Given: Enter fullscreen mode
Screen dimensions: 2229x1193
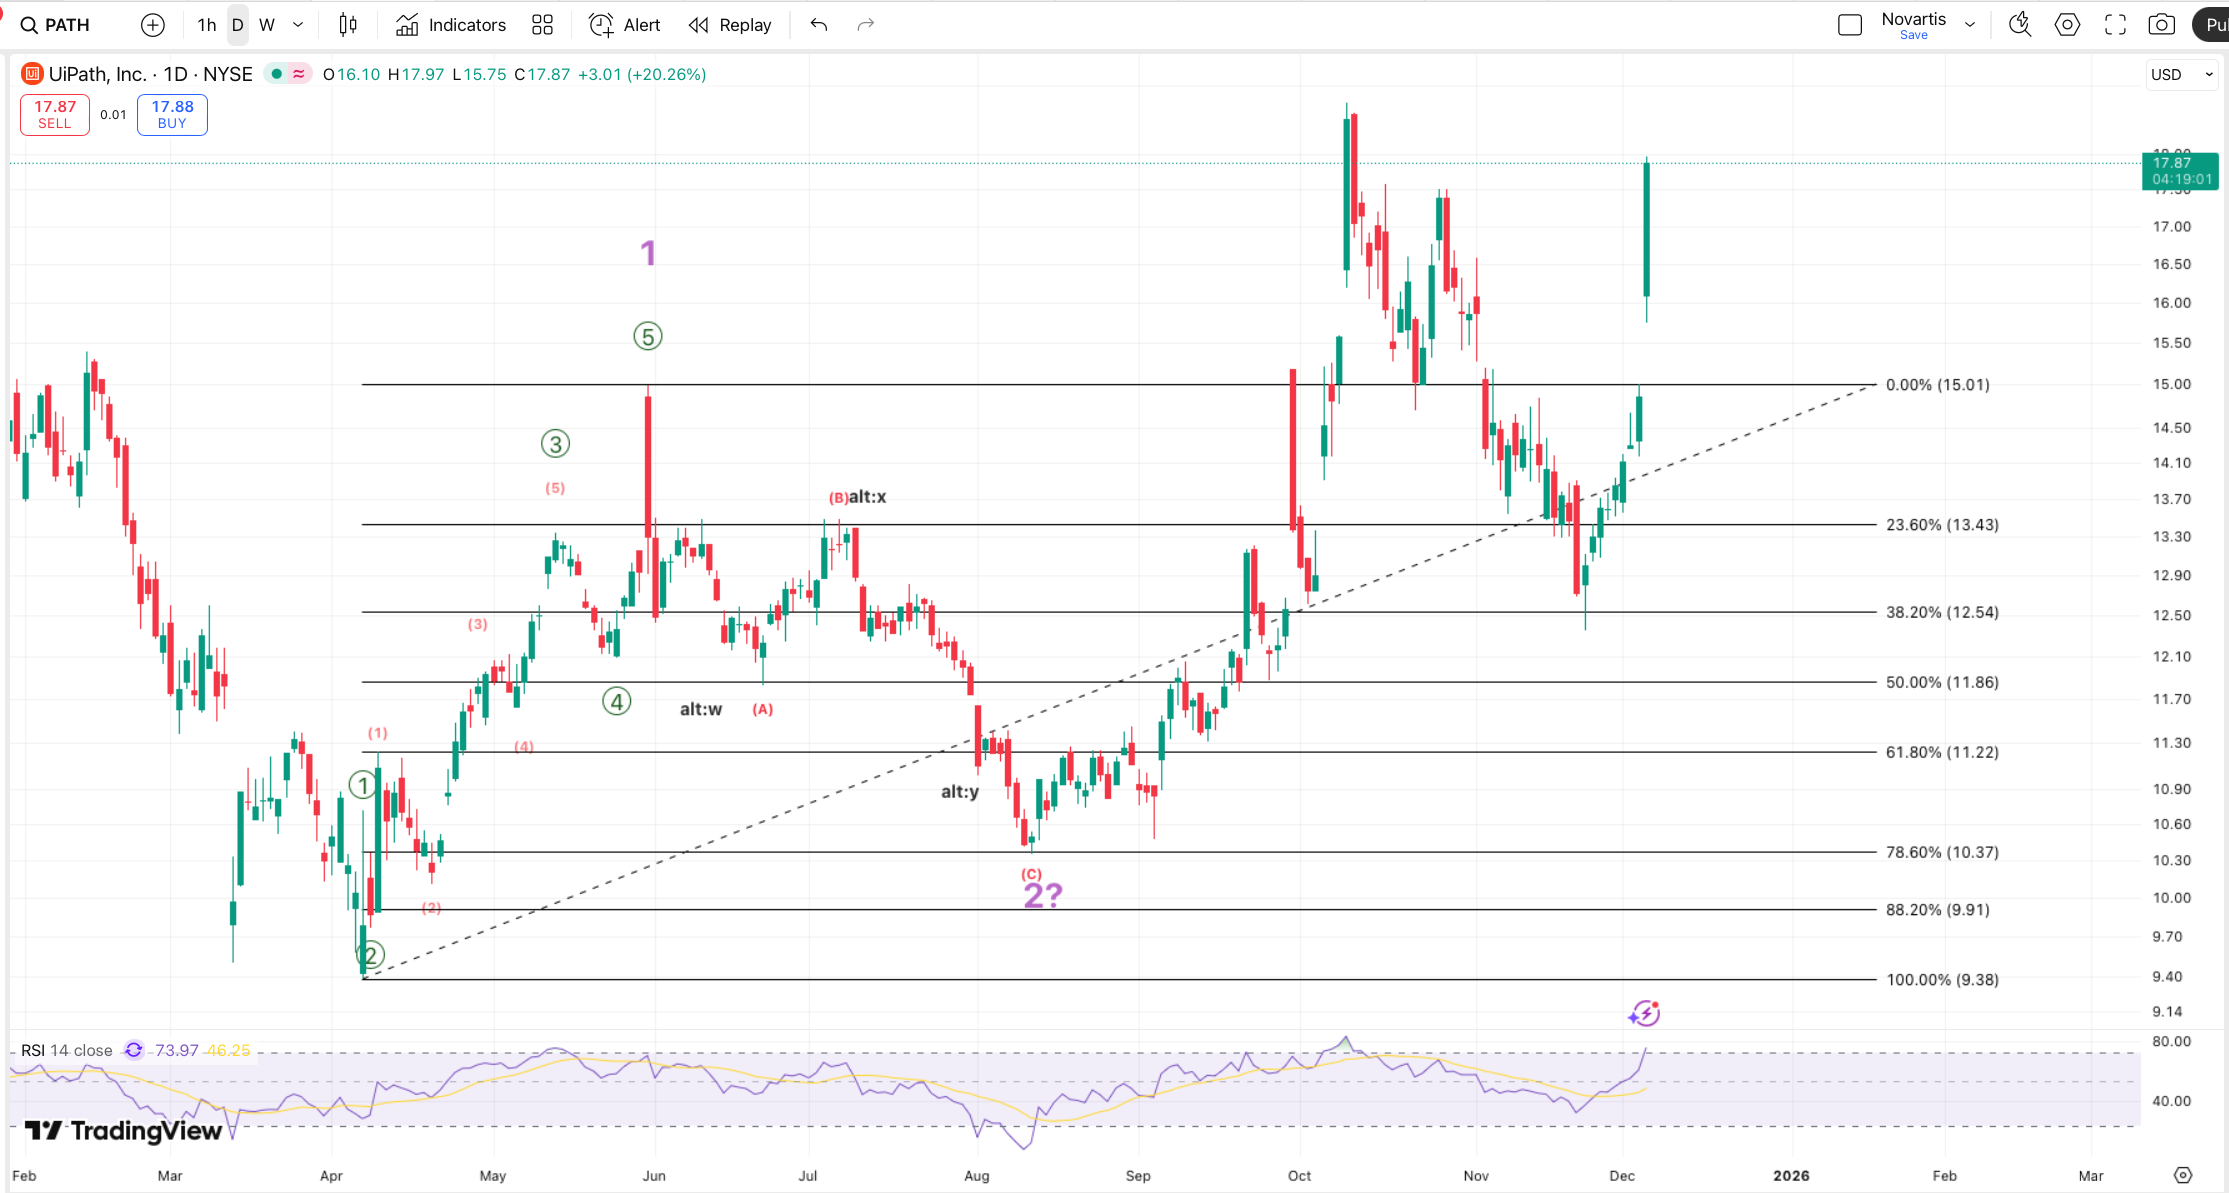Looking at the screenshot, I should coord(2115,25).
